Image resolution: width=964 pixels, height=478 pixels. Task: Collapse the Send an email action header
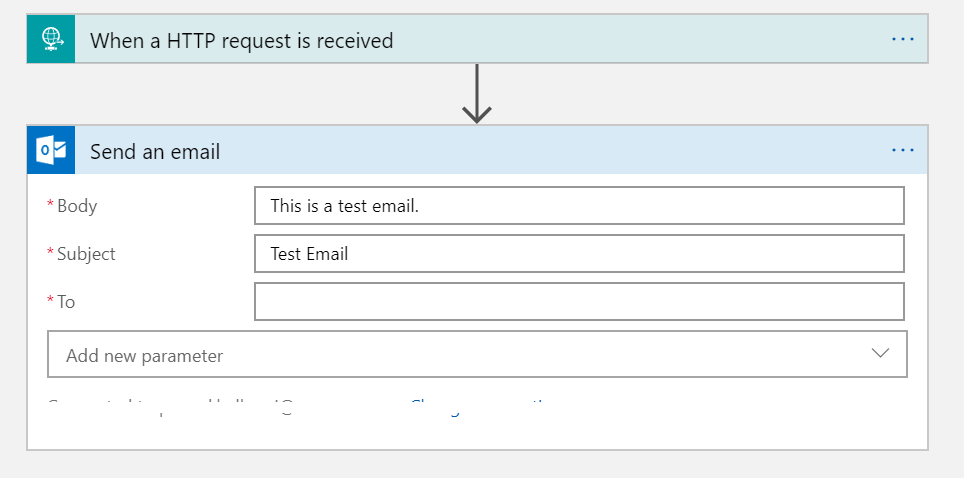pyautogui.click(x=477, y=150)
